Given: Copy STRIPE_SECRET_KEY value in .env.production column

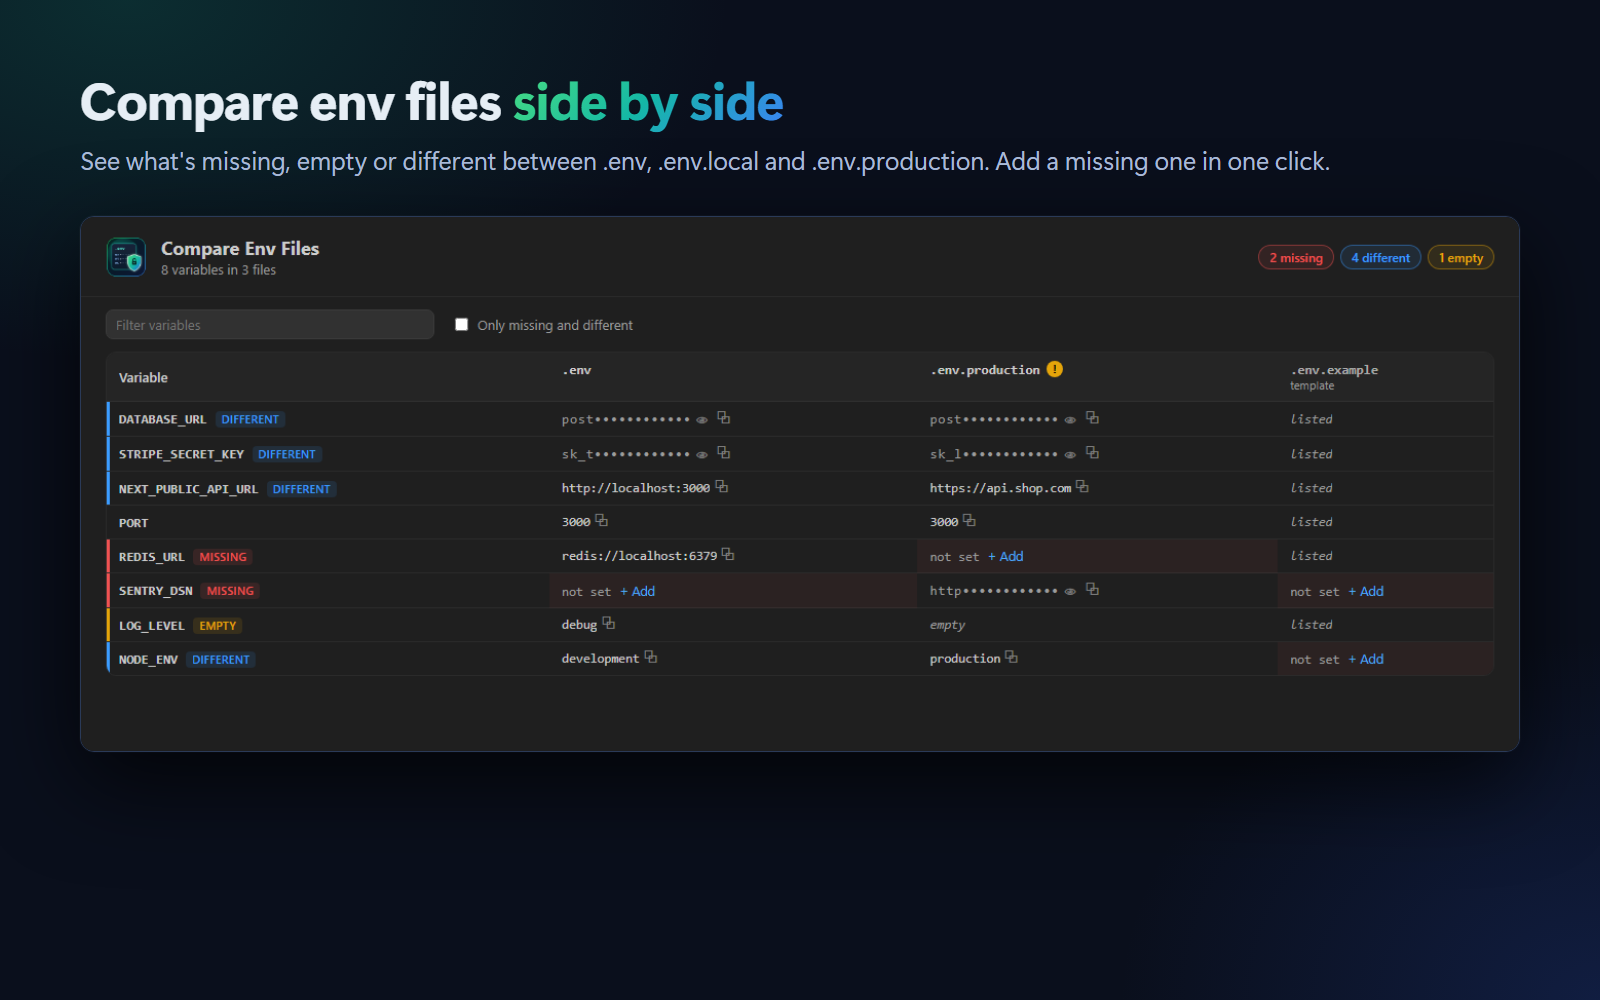Looking at the screenshot, I should (x=1092, y=453).
